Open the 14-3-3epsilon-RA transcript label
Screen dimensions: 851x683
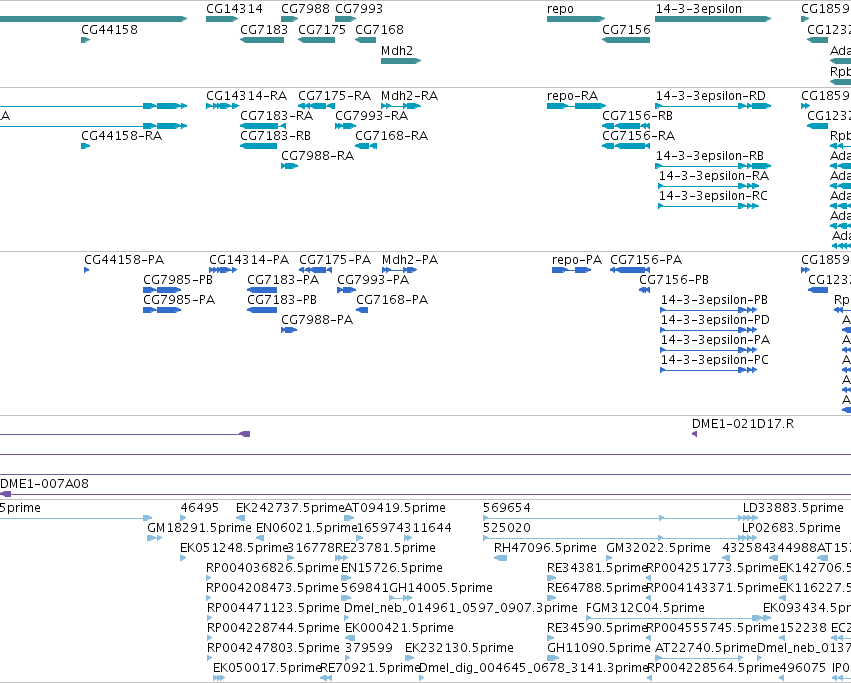pos(714,176)
